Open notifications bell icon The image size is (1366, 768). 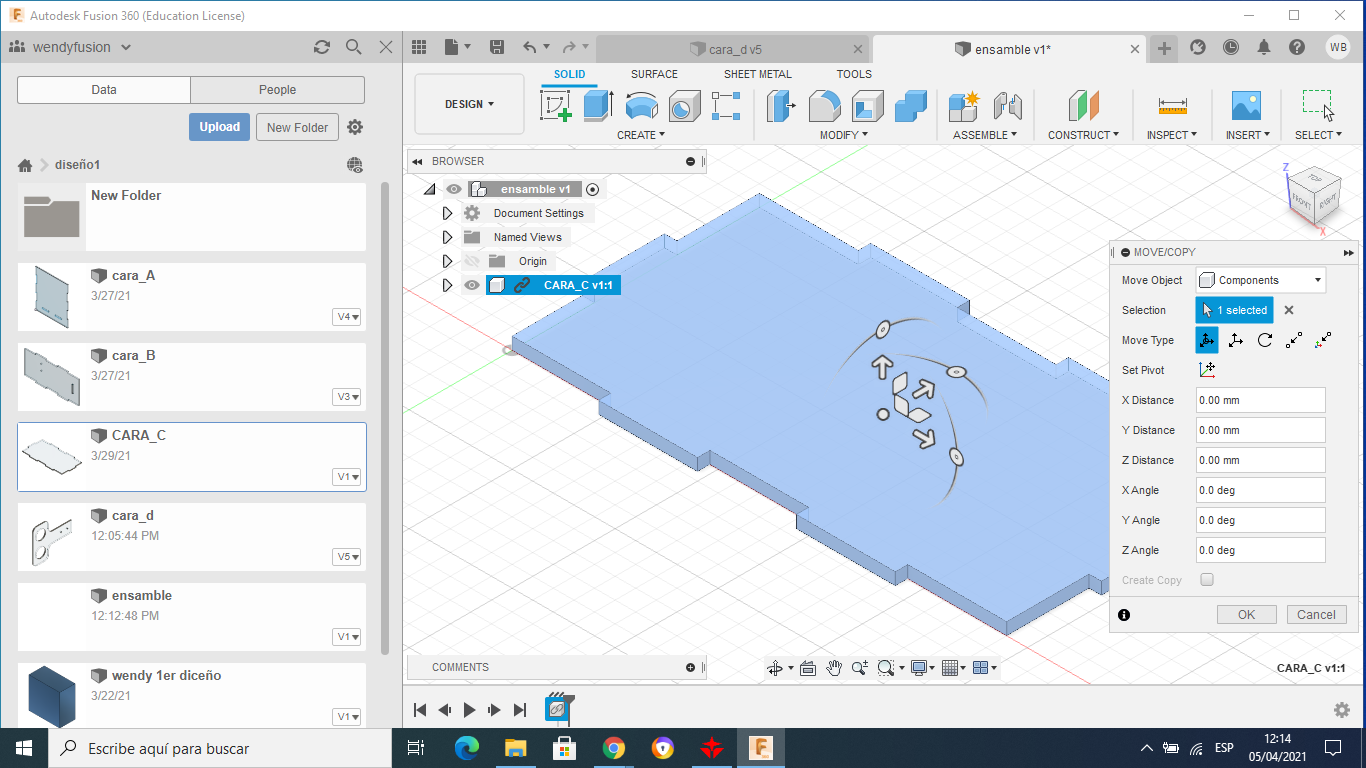tap(1264, 47)
